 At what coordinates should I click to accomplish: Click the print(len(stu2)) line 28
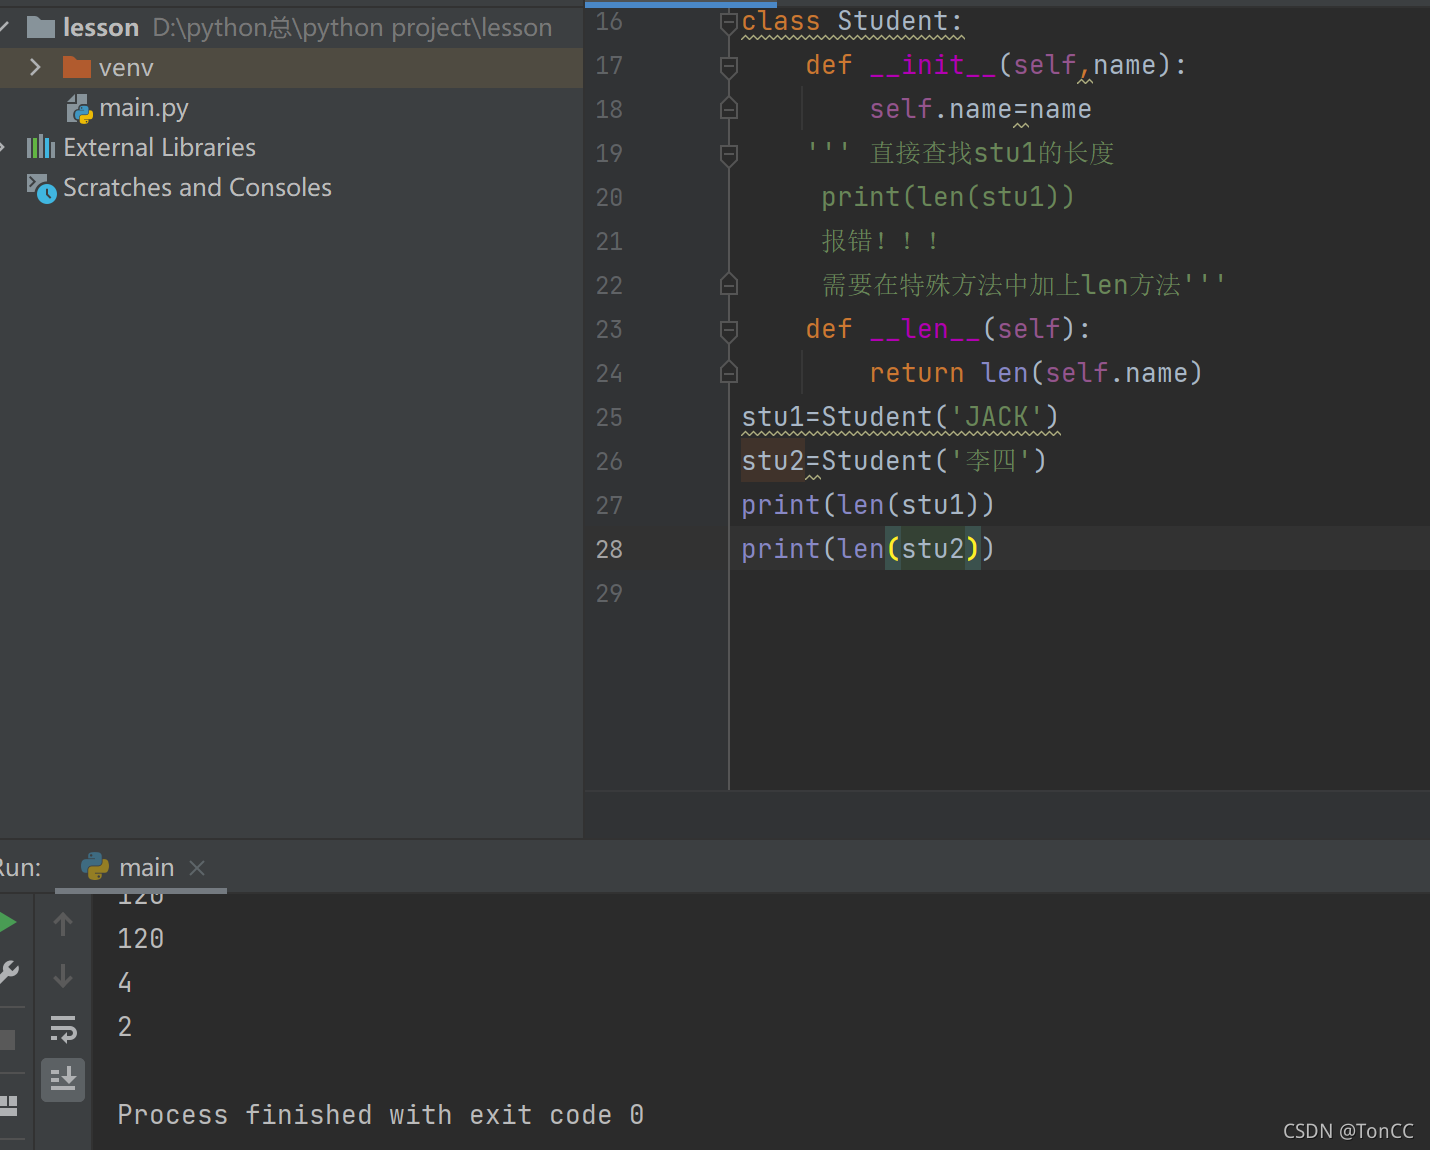867,549
